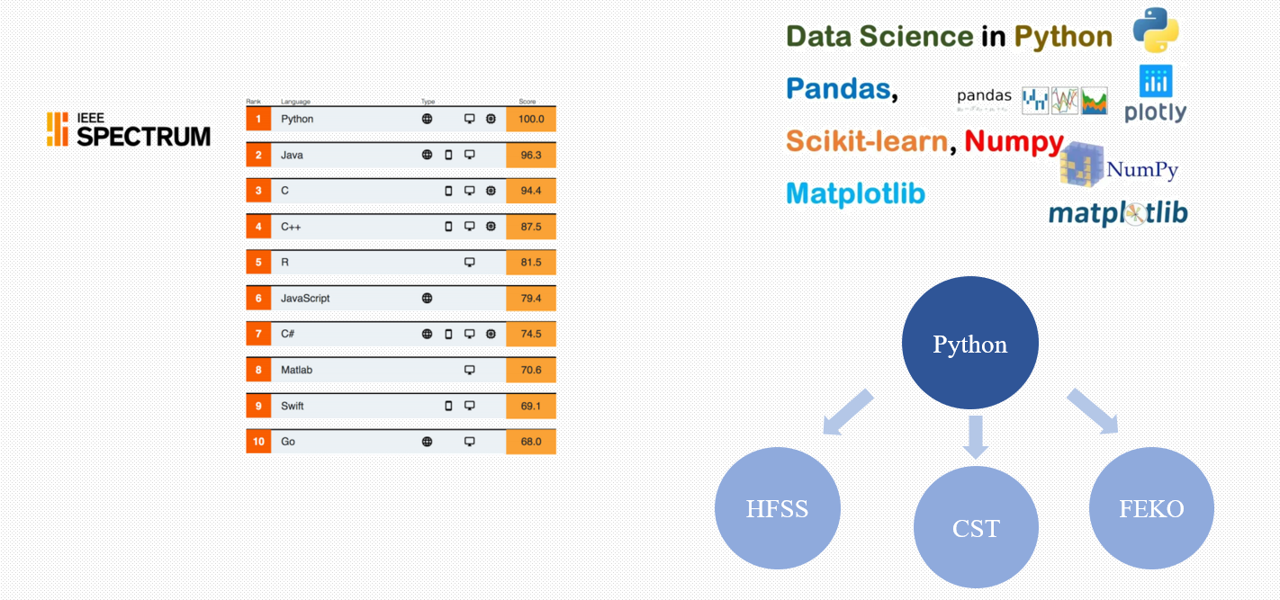The image size is (1280, 600).
Task: Click the Python snake logo
Action: [1156, 31]
